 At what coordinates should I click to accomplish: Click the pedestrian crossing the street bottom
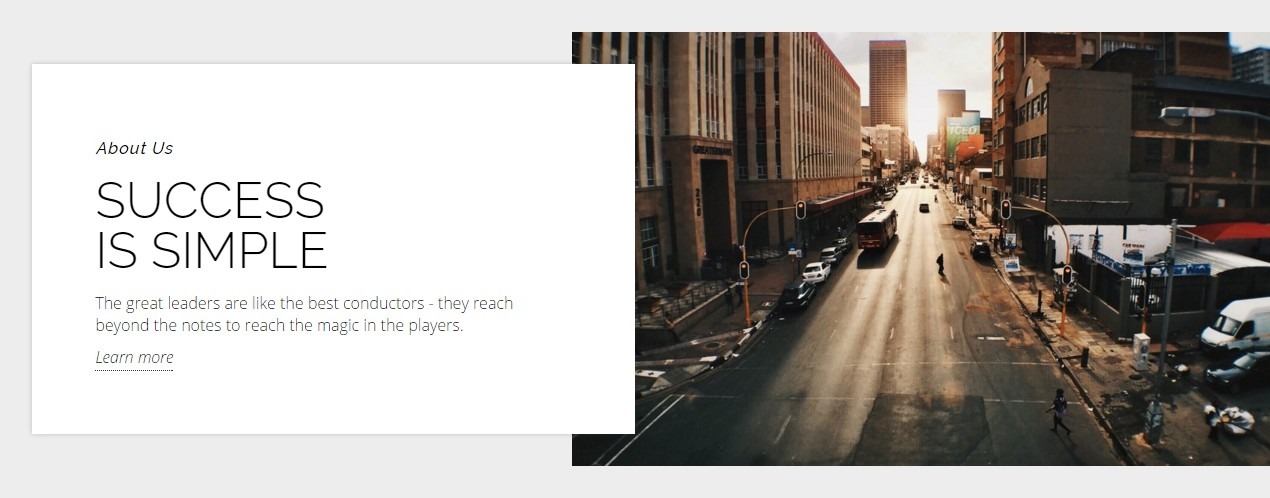point(1059,411)
